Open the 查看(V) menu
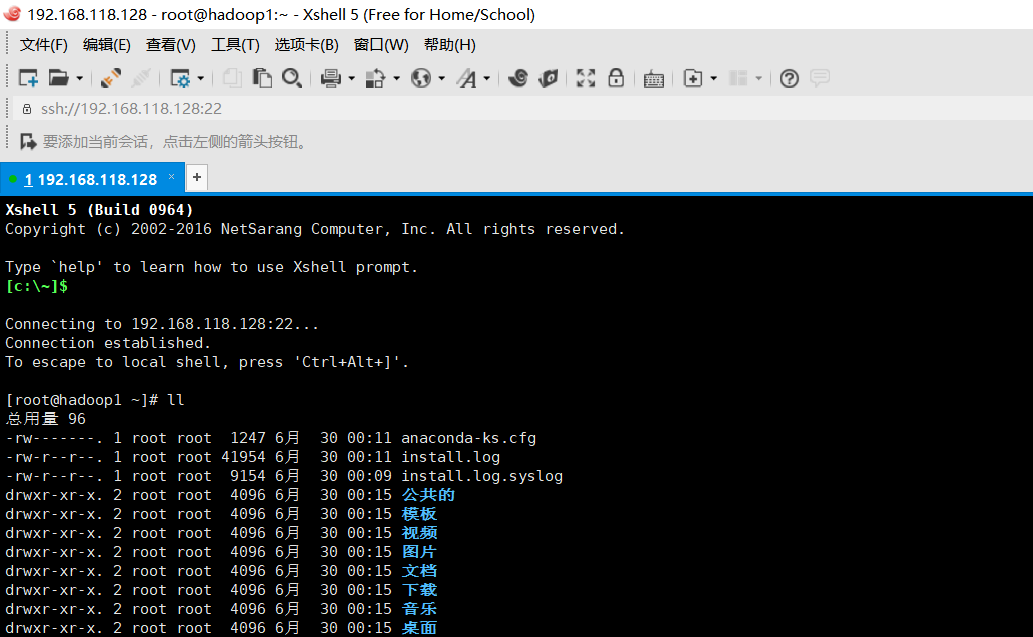This screenshot has height=637, width=1033. click(x=171, y=45)
